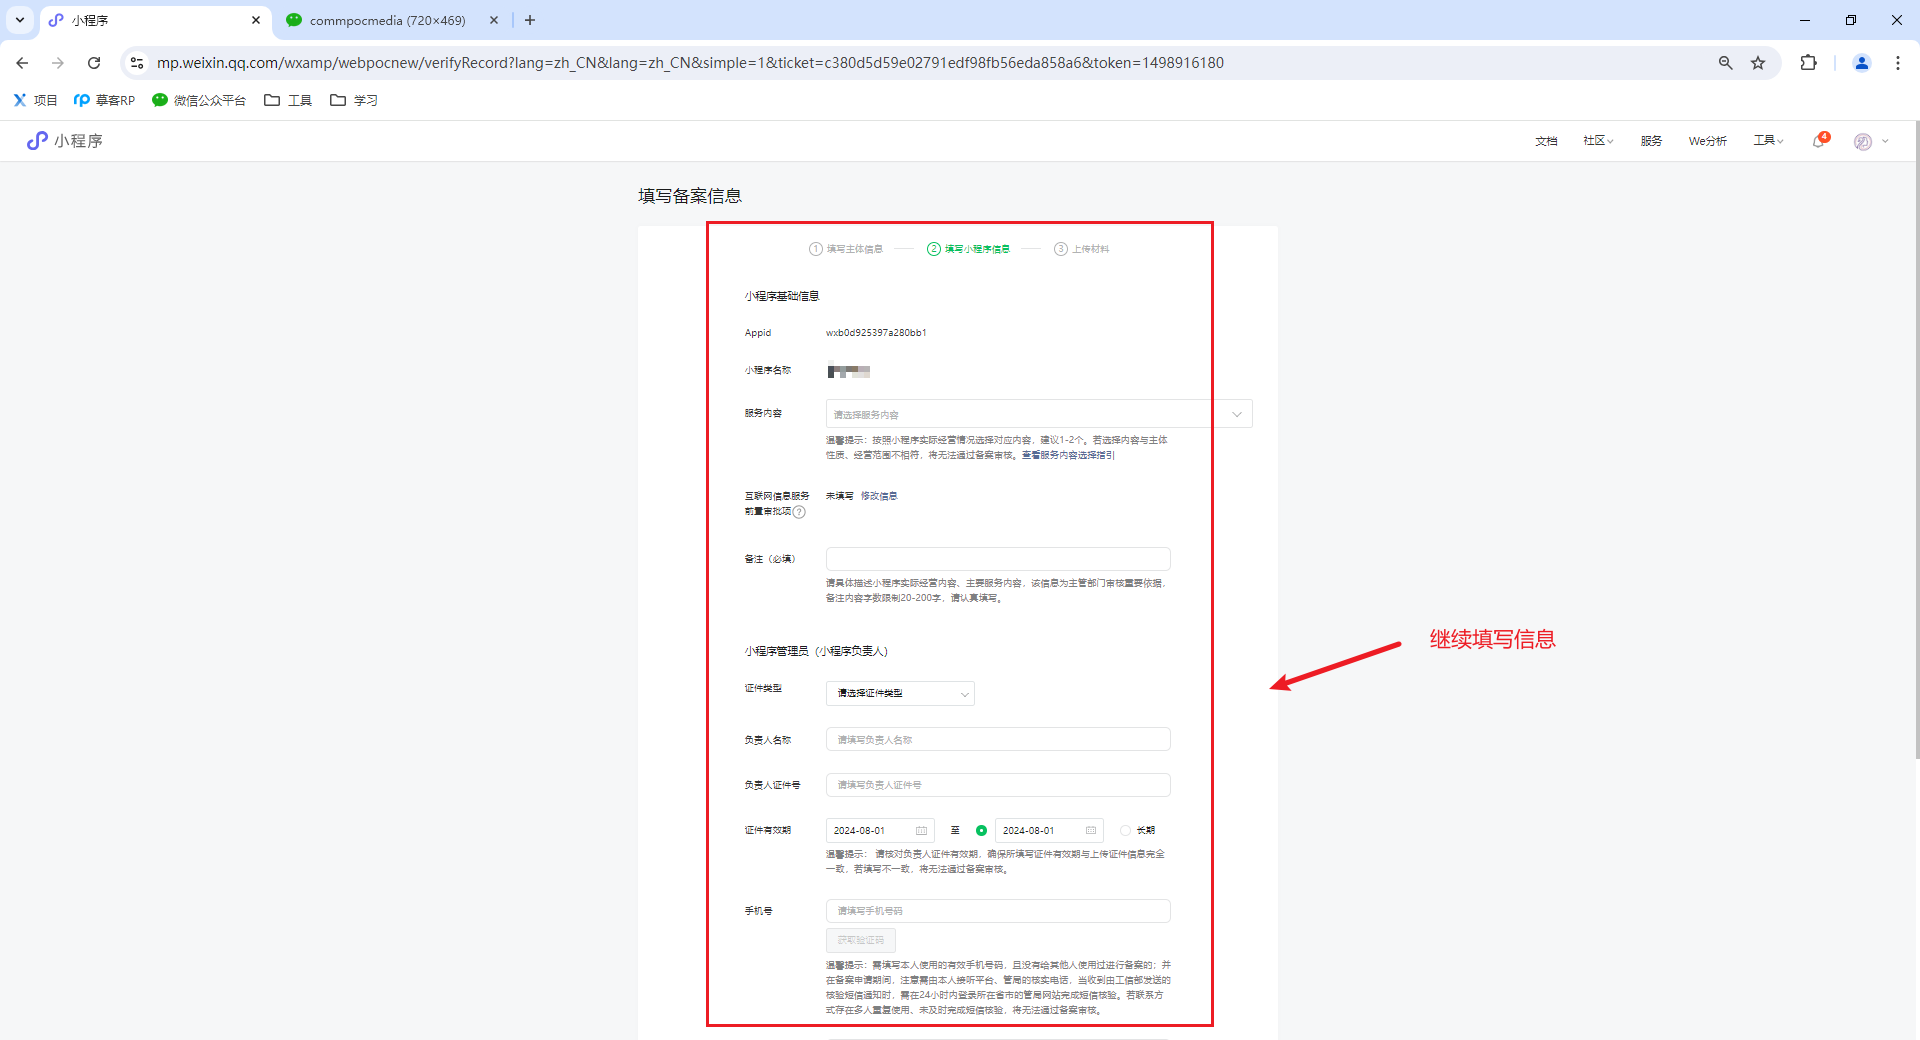Click the browser forward arrow

pos(58,63)
